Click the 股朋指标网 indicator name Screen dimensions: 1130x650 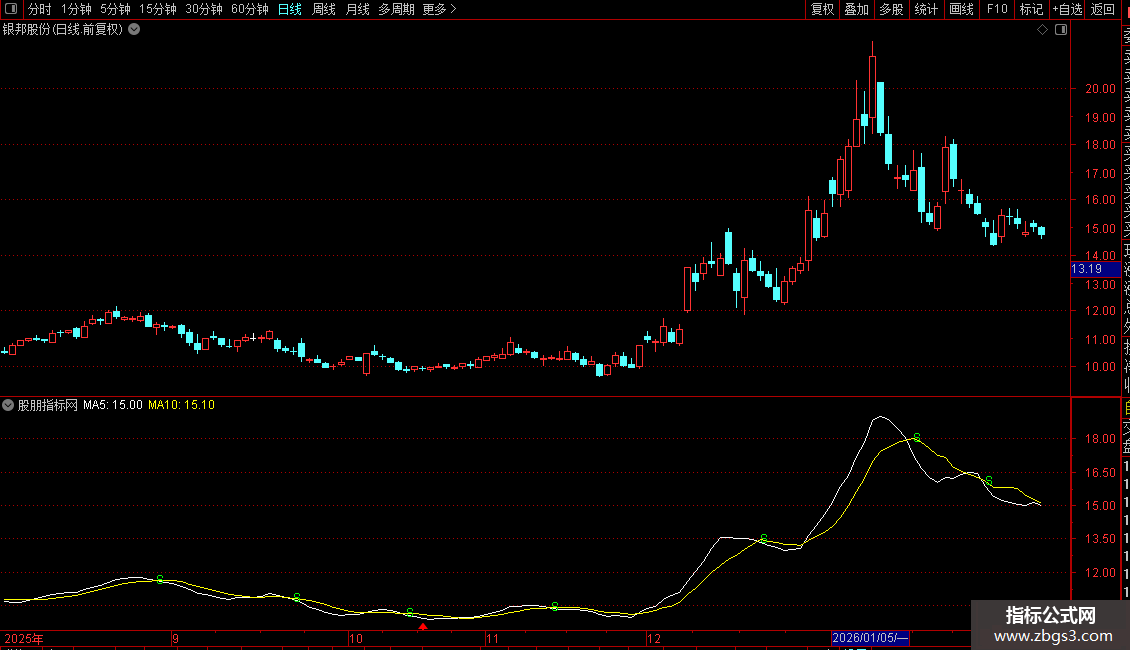click(48, 405)
